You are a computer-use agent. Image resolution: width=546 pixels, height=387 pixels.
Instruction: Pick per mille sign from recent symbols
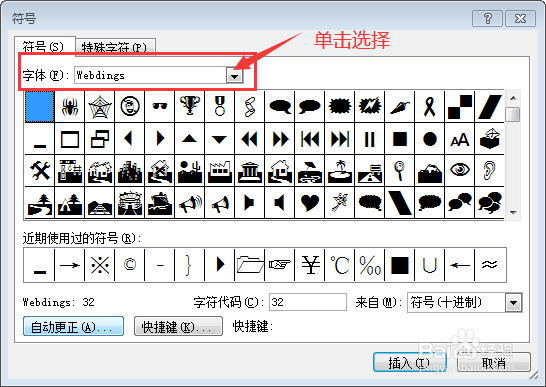[369, 265]
